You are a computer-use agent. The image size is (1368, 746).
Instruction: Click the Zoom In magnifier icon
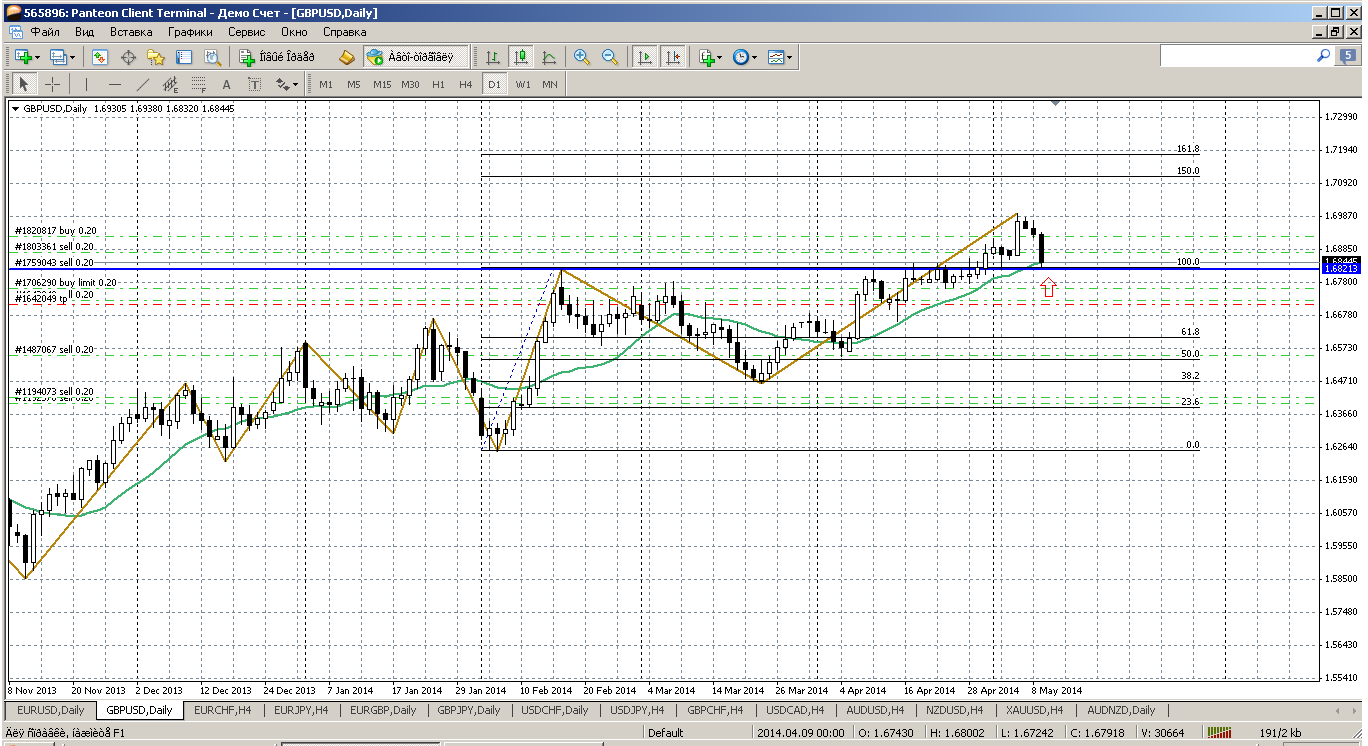(x=581, y=58)
